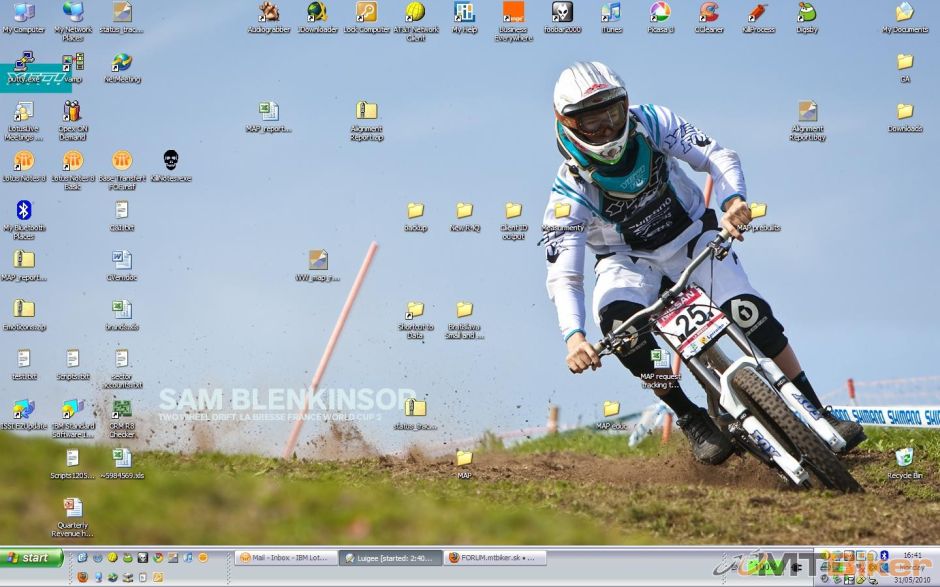The height and width of the screenshot is (587, 940).
Task: Switch to the FORUM.mtbiker.sk window
Action: tap(495, 557)
